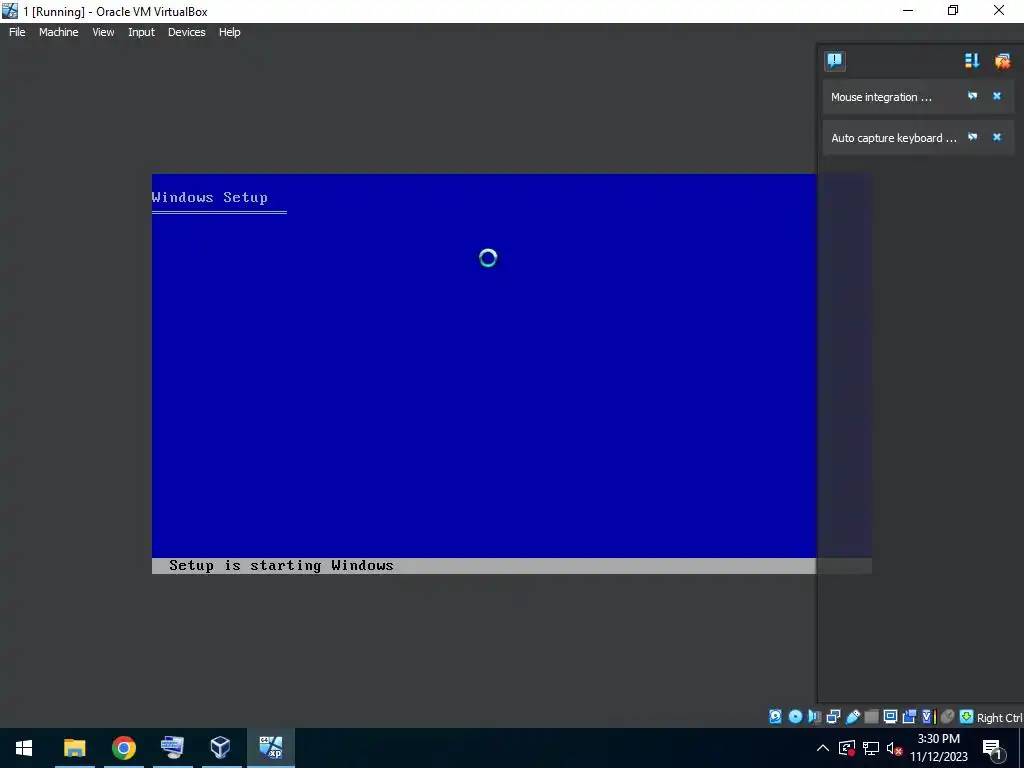Open the VirtualBox Manager taskbar icon

point(221,748)
